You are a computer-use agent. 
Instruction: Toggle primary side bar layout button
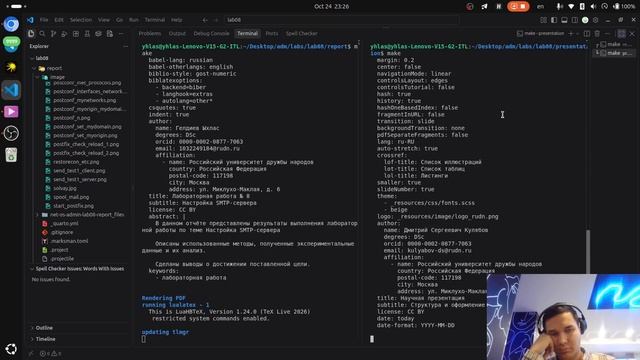pos(554,20)
